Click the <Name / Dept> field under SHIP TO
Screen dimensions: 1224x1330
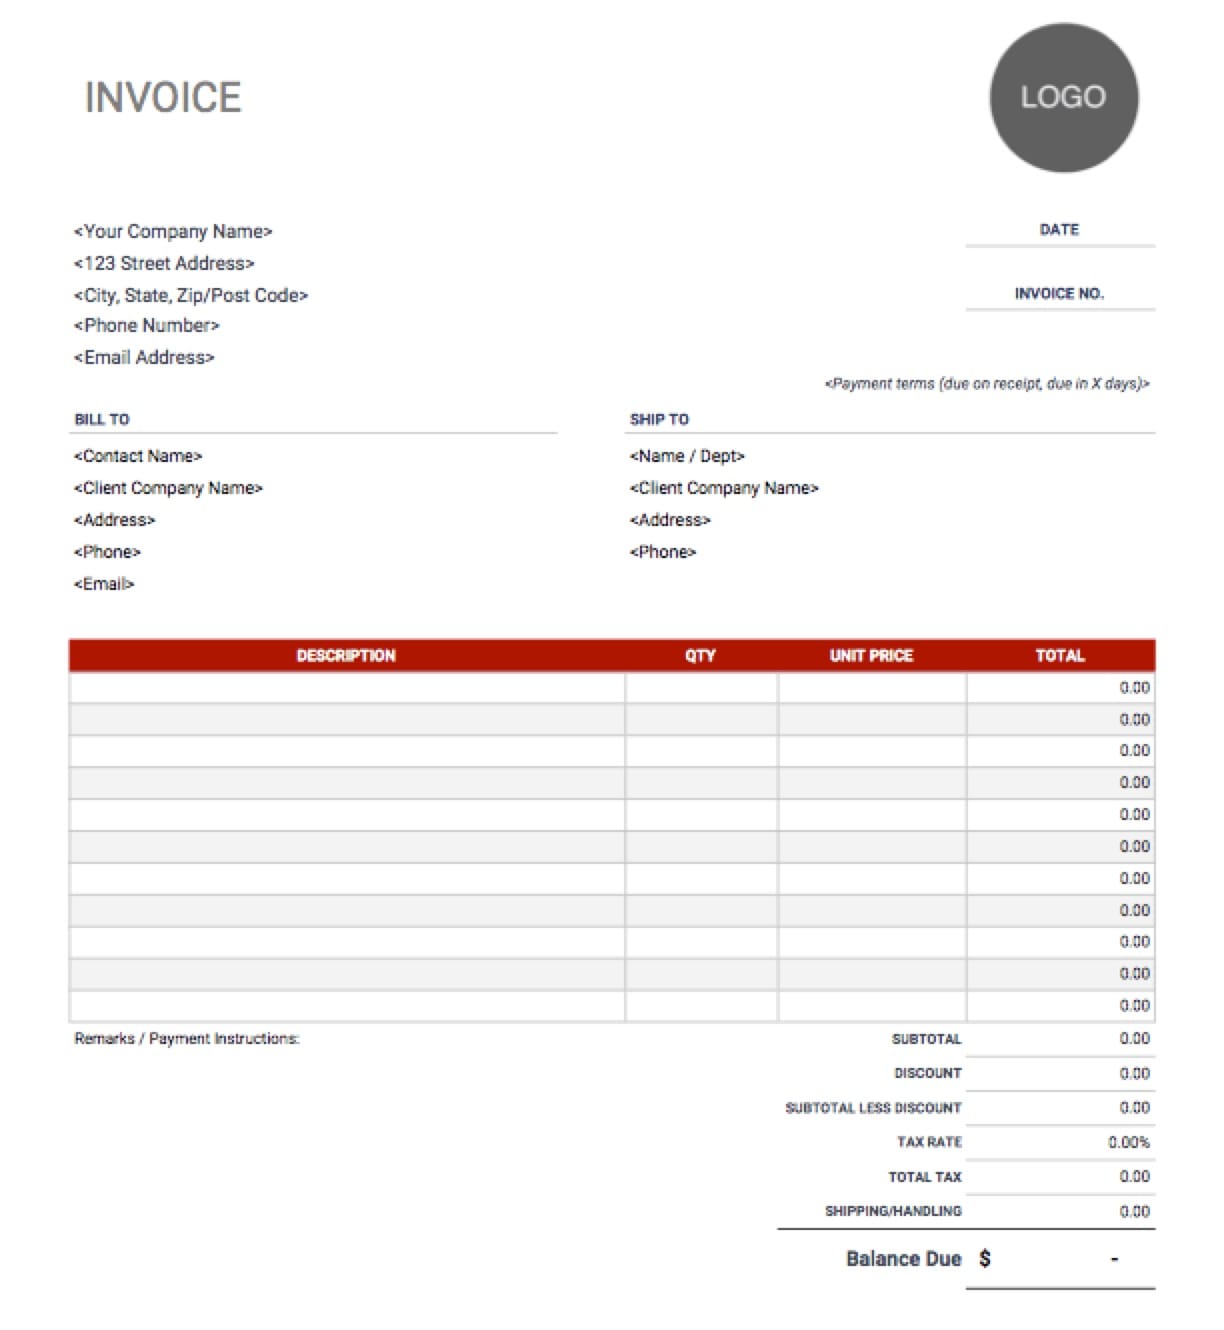pos(686,456)
